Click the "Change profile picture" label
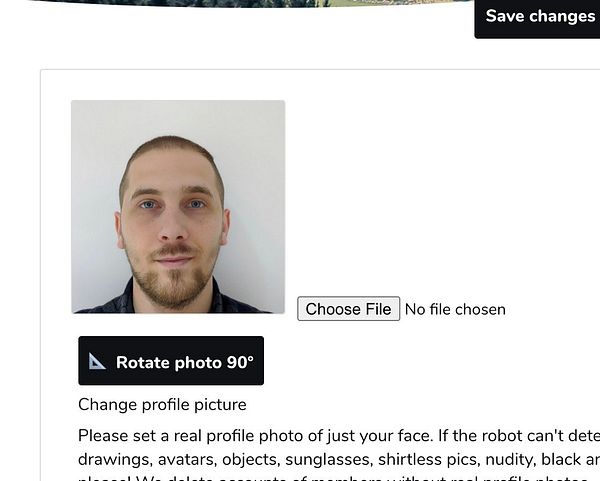The width and height of the screenshot is (600, 481). (x=162, y=405)
